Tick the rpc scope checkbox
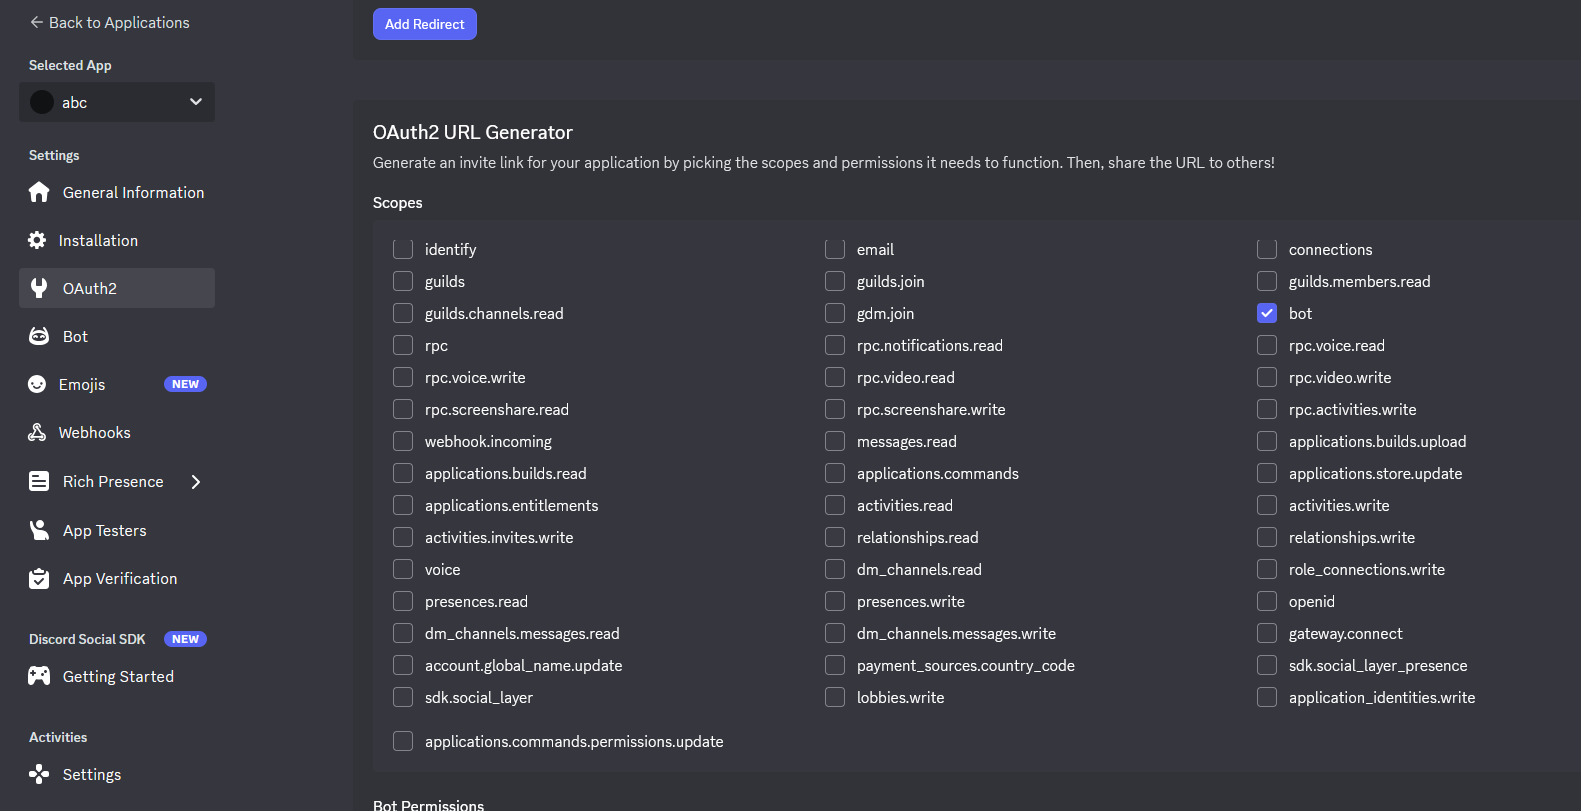Image resolution: width=1581 pixels, height=811 pixels. pos(403,345)
